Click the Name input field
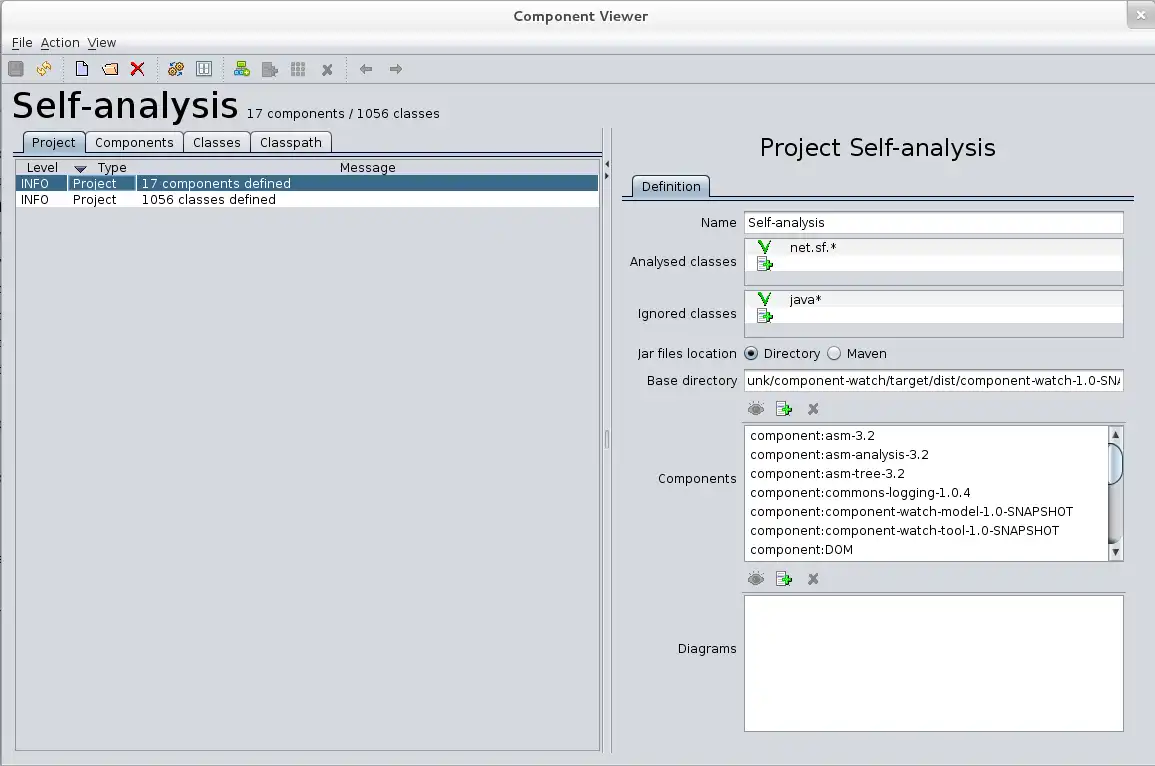 [933, 222]
